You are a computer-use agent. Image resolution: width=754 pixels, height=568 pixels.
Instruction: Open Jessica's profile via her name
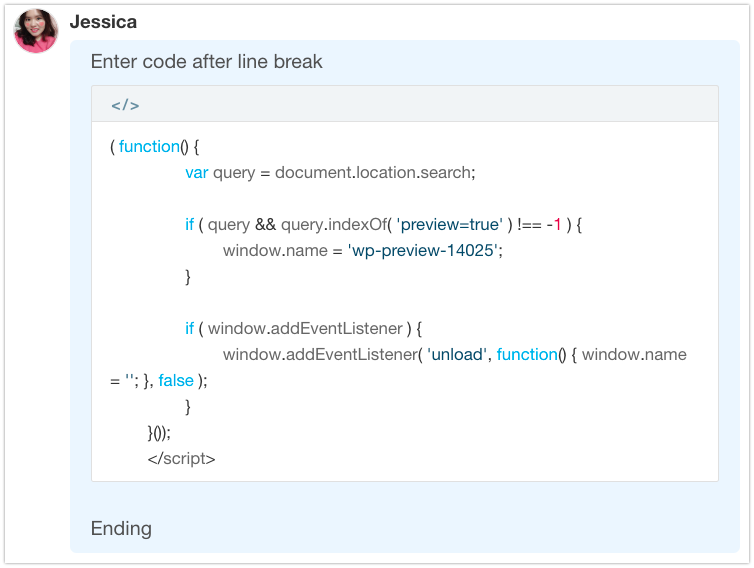(x=104, y=22)
